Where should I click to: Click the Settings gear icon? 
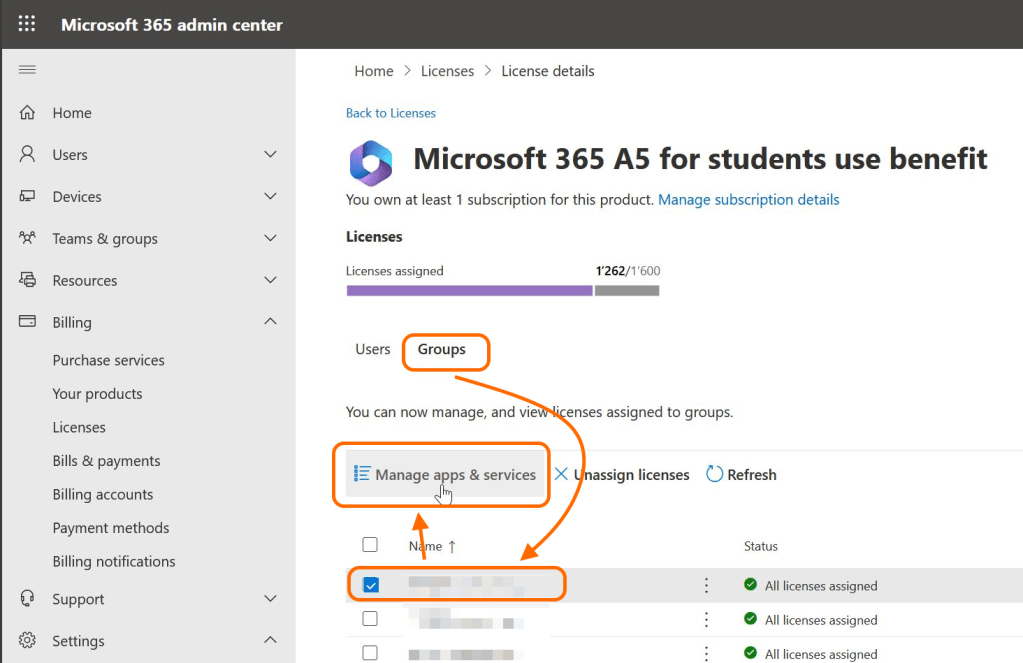tap(28, 641)
